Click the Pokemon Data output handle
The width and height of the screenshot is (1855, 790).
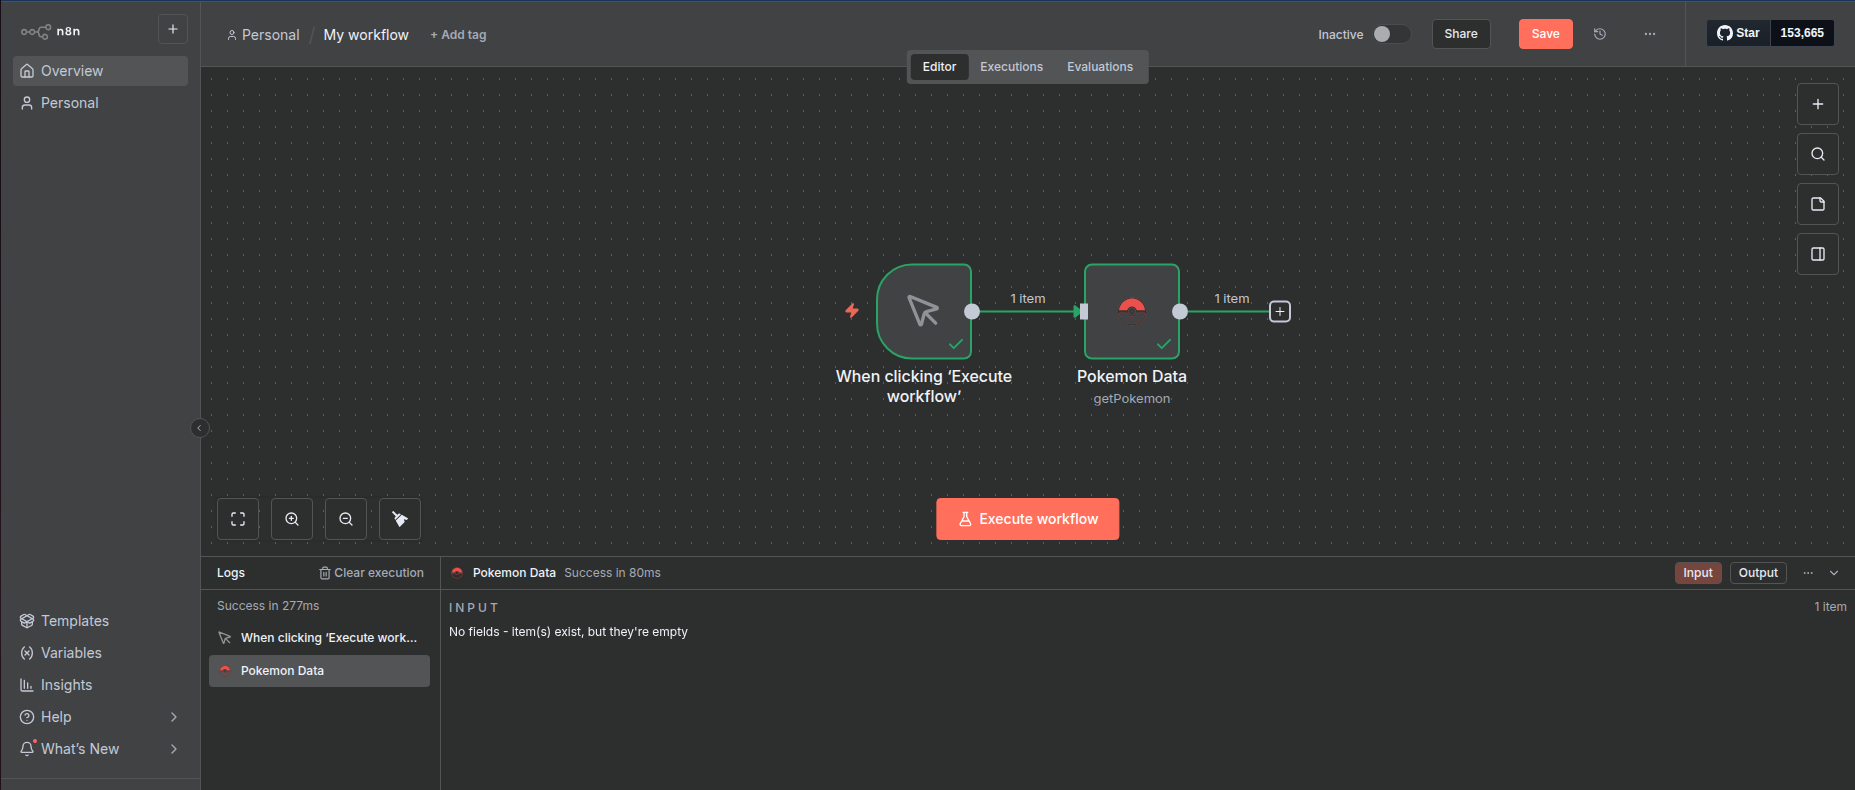tap(1180, 311)
